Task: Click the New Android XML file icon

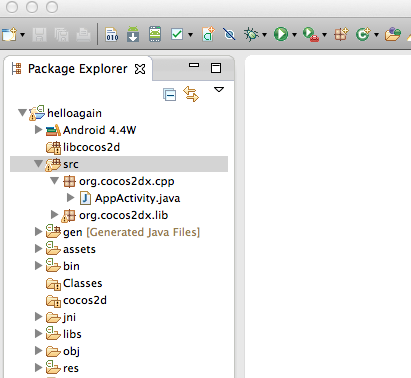Action: click(x=208, y=34)
